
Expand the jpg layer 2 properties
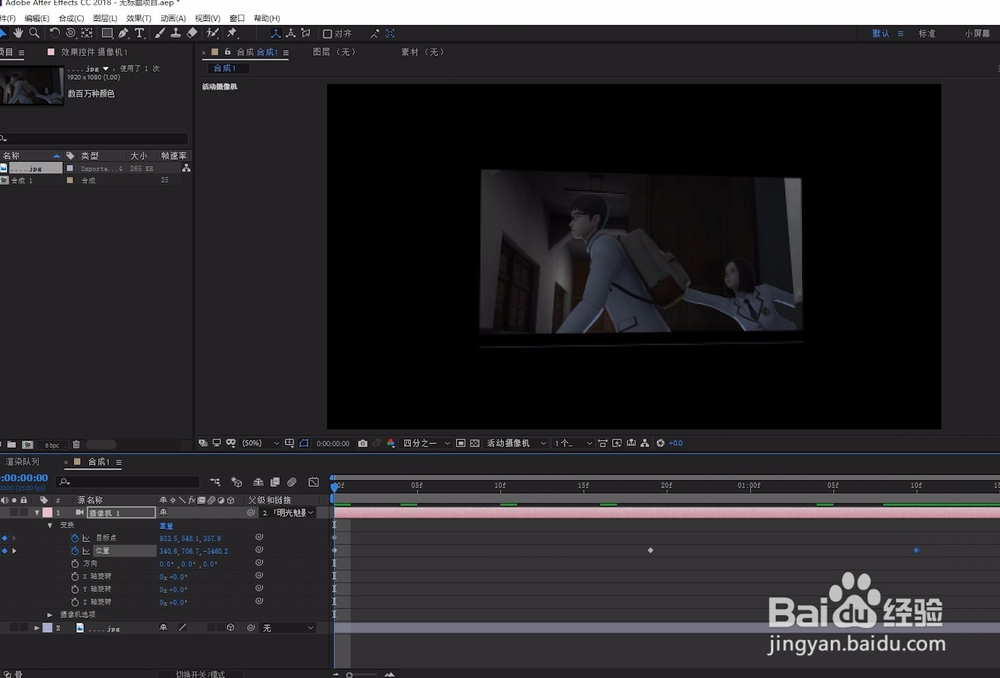tap(37, 628)
